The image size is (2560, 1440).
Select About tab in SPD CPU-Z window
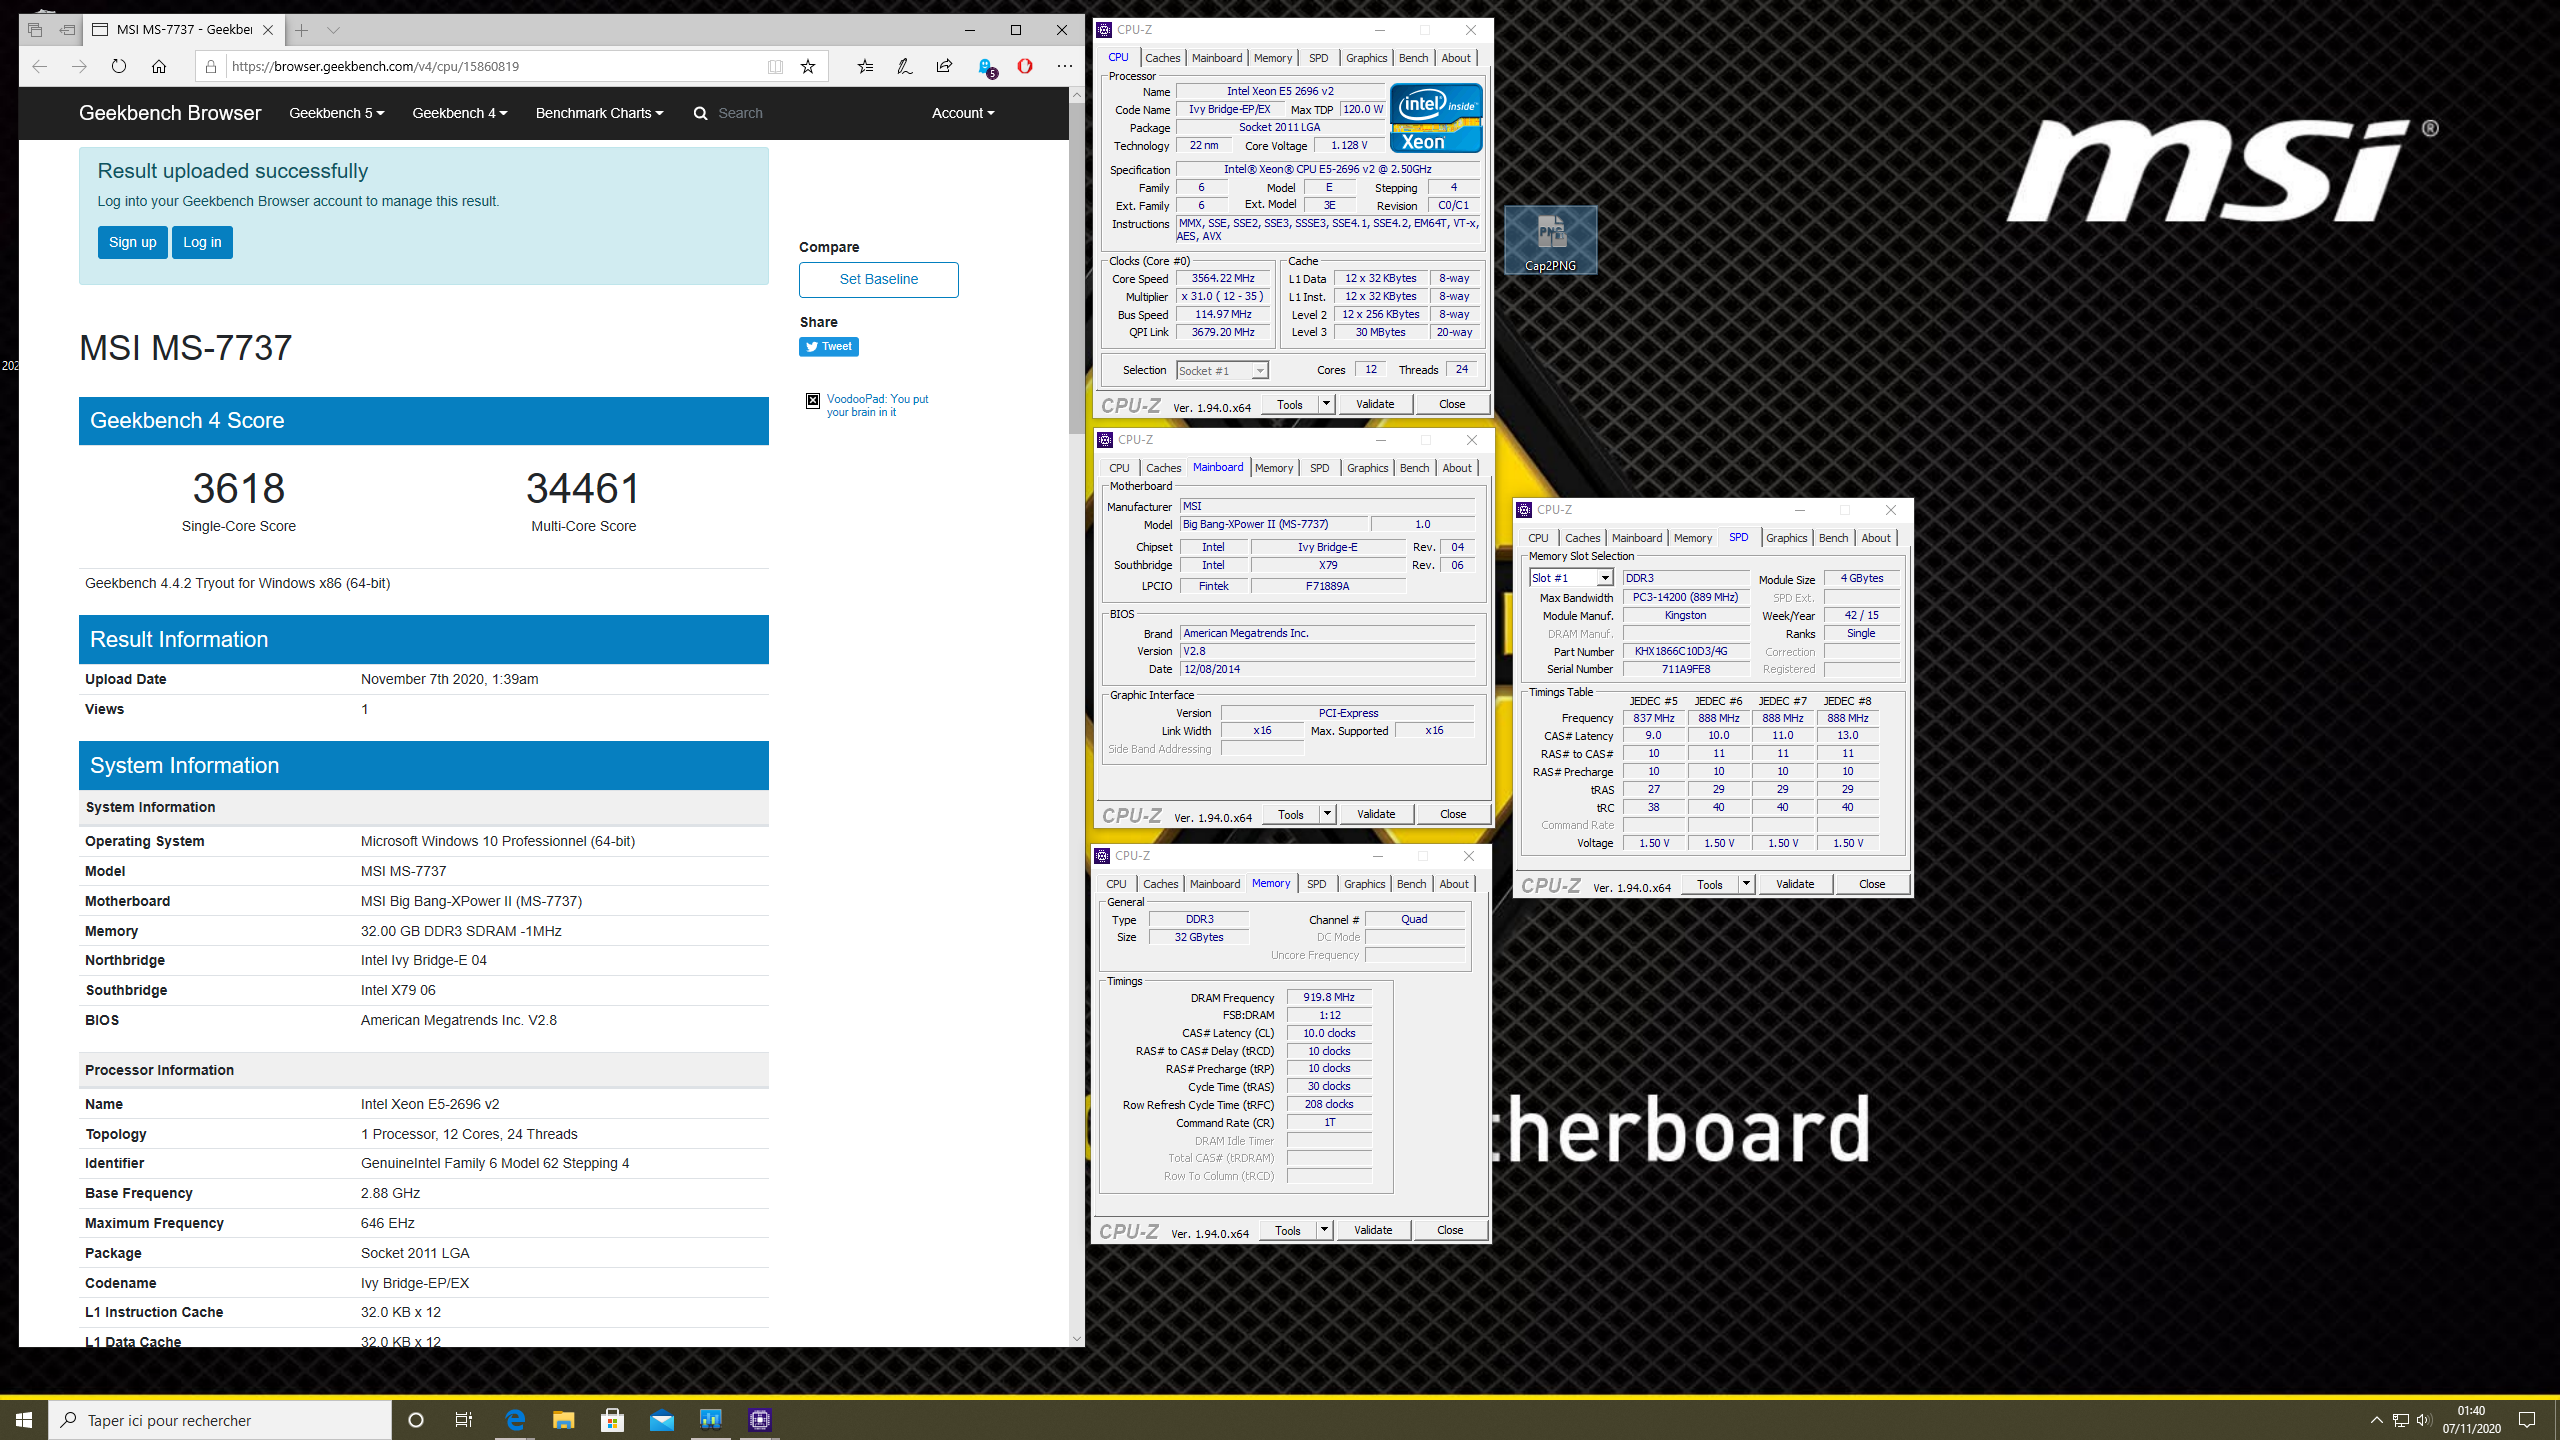pyautogui.click(x=1876, y=538)
